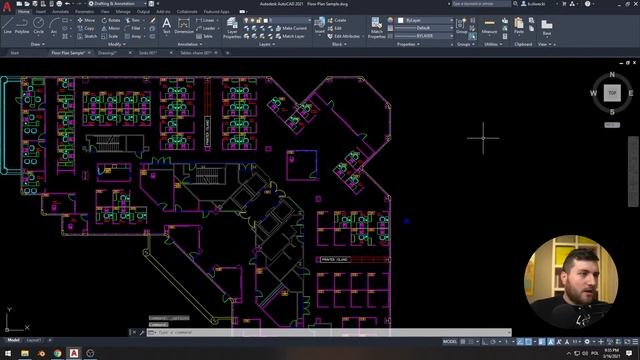Switch to the Annotate ribbon tab
The width and height of the screenshot is (640, 360).
60,12
